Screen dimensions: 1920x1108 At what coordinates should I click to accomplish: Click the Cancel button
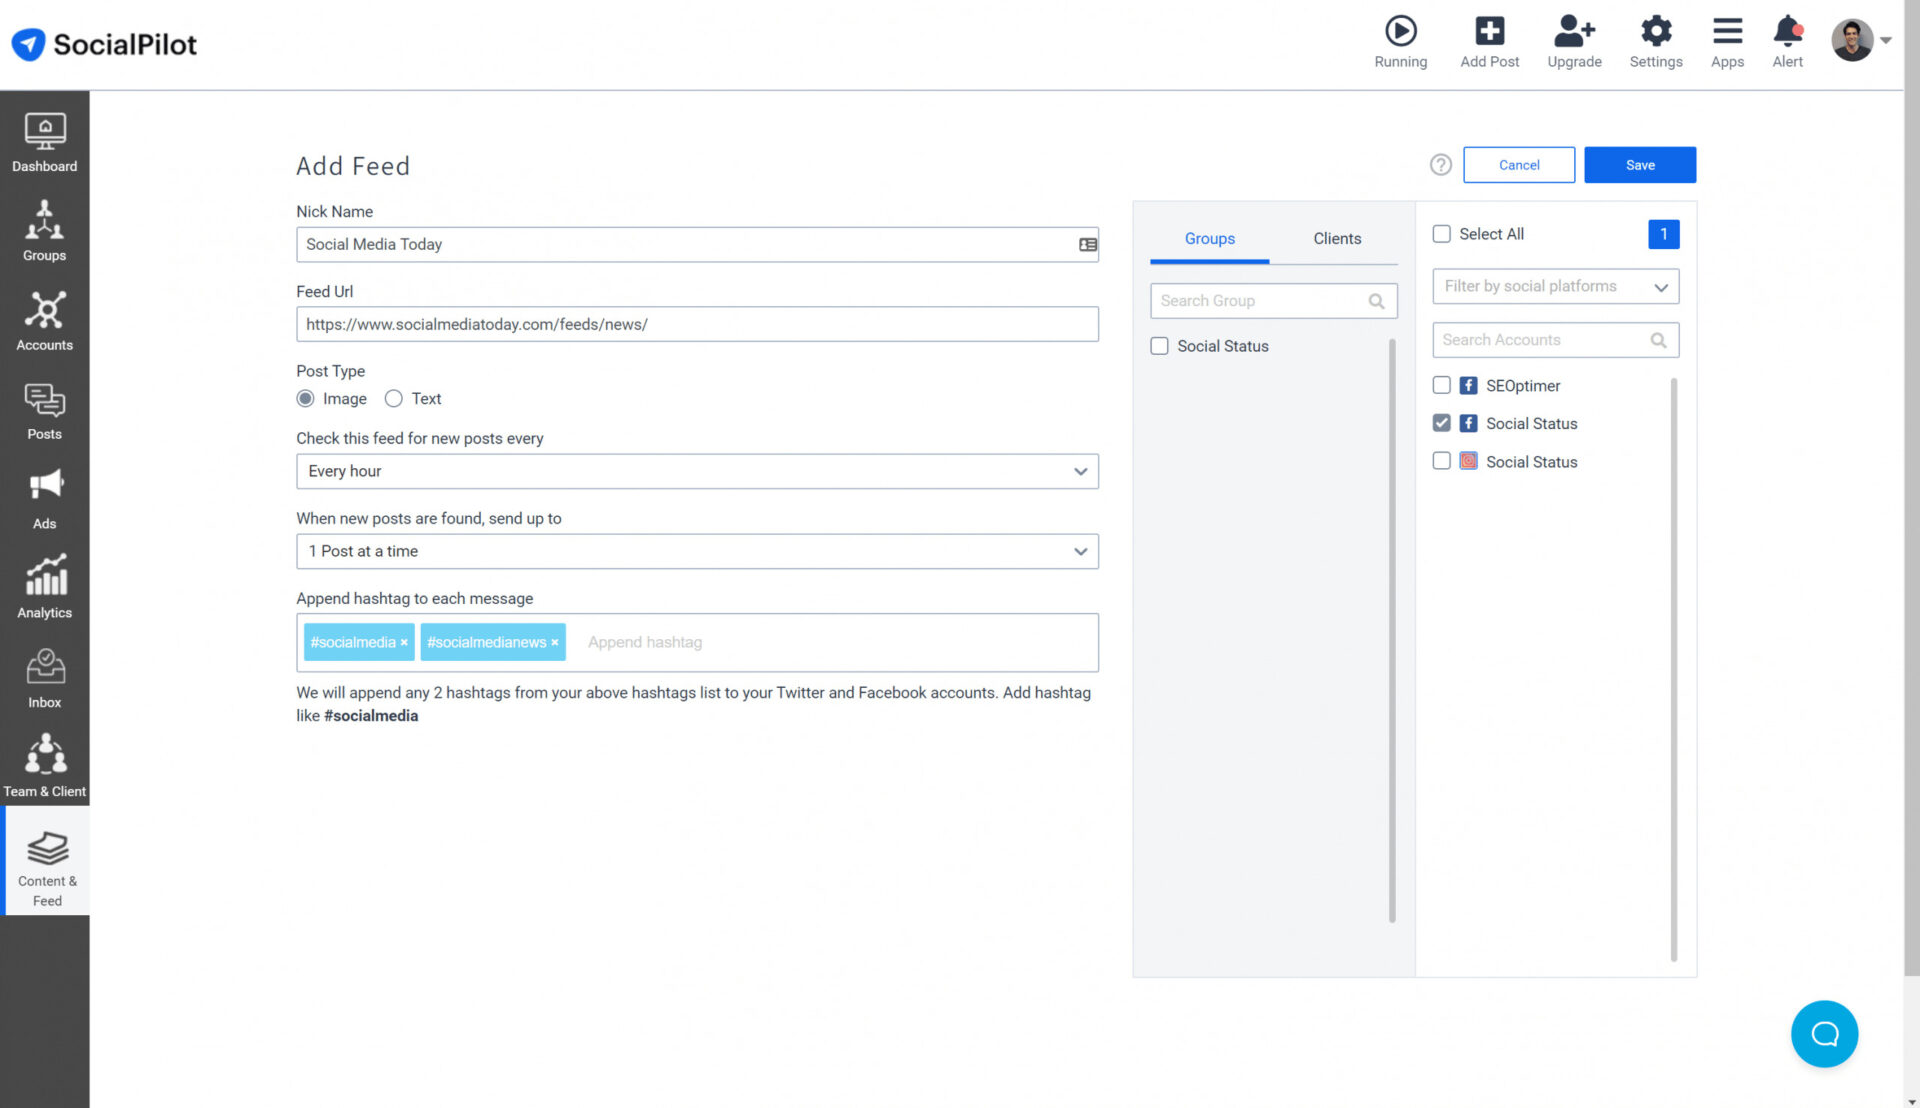[1519, 164]
